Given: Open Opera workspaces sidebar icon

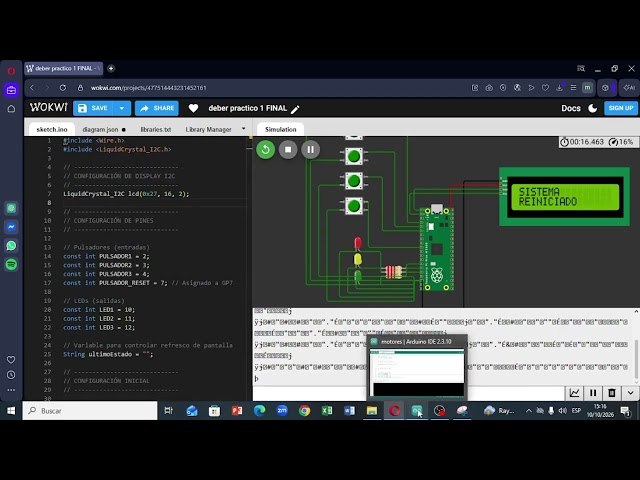Looking at the screenshot, I should [x=11, y=90].
